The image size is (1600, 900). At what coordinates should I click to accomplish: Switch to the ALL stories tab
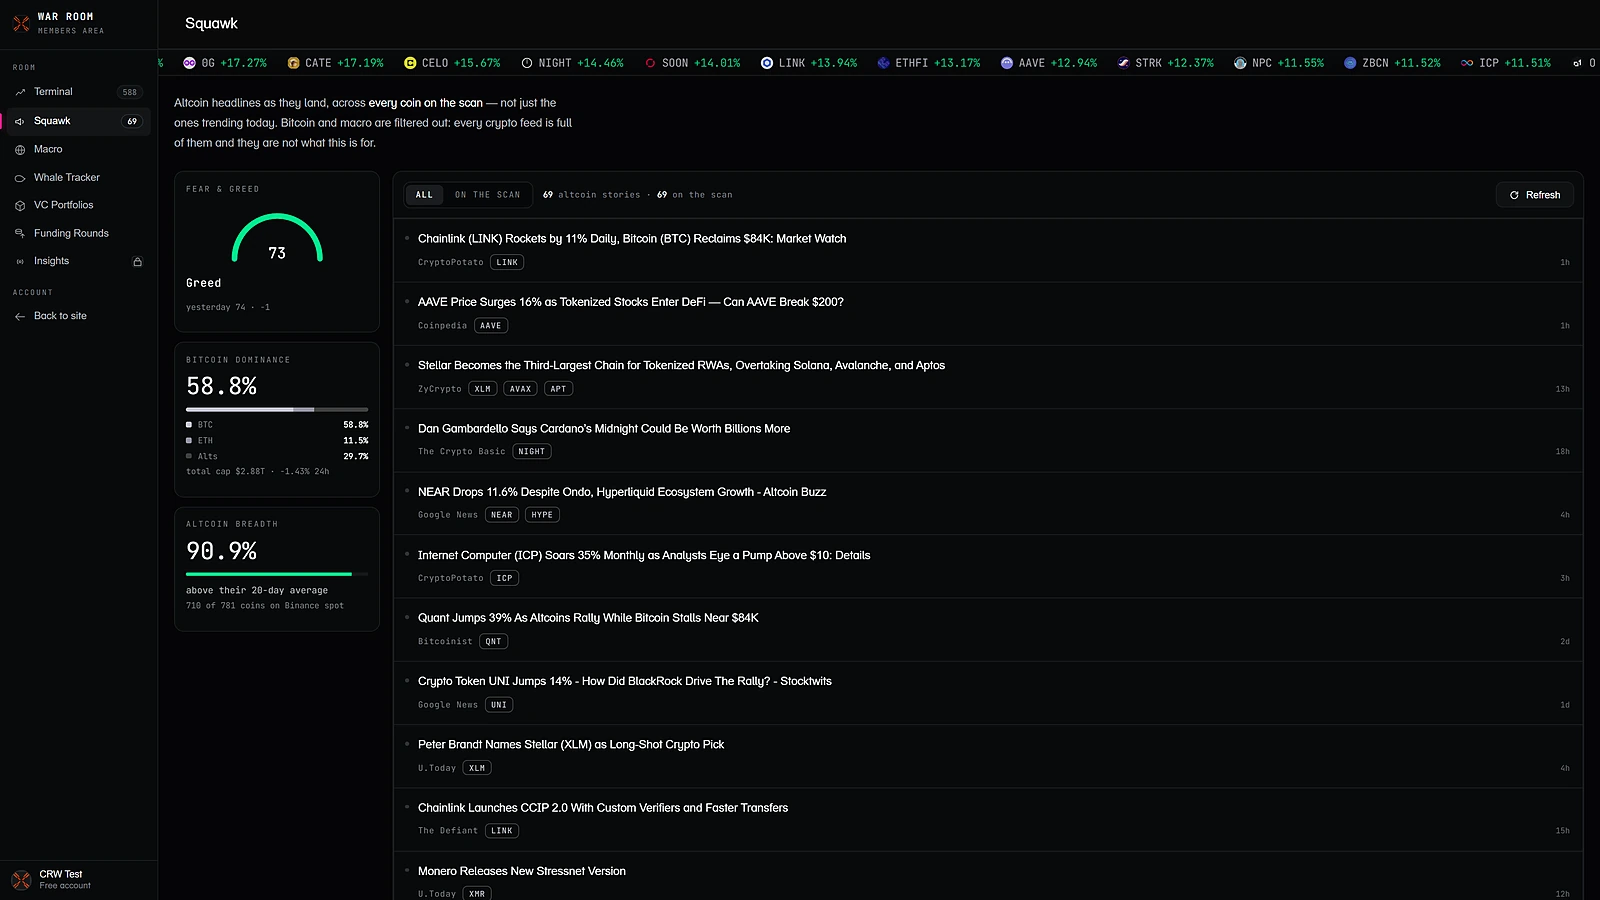click(x=424, y=195)
